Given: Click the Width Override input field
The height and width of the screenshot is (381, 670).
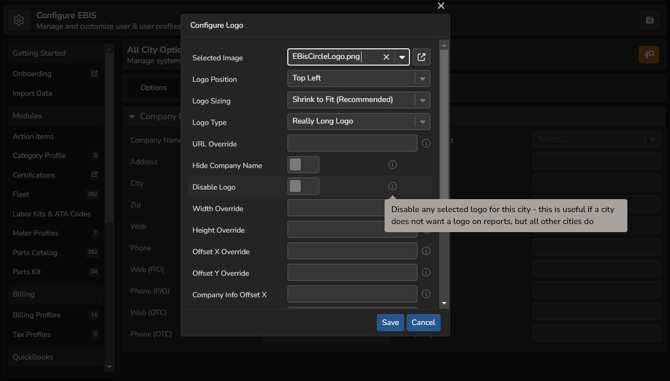Looking at the screenshot, I should (x=336, y=208).
